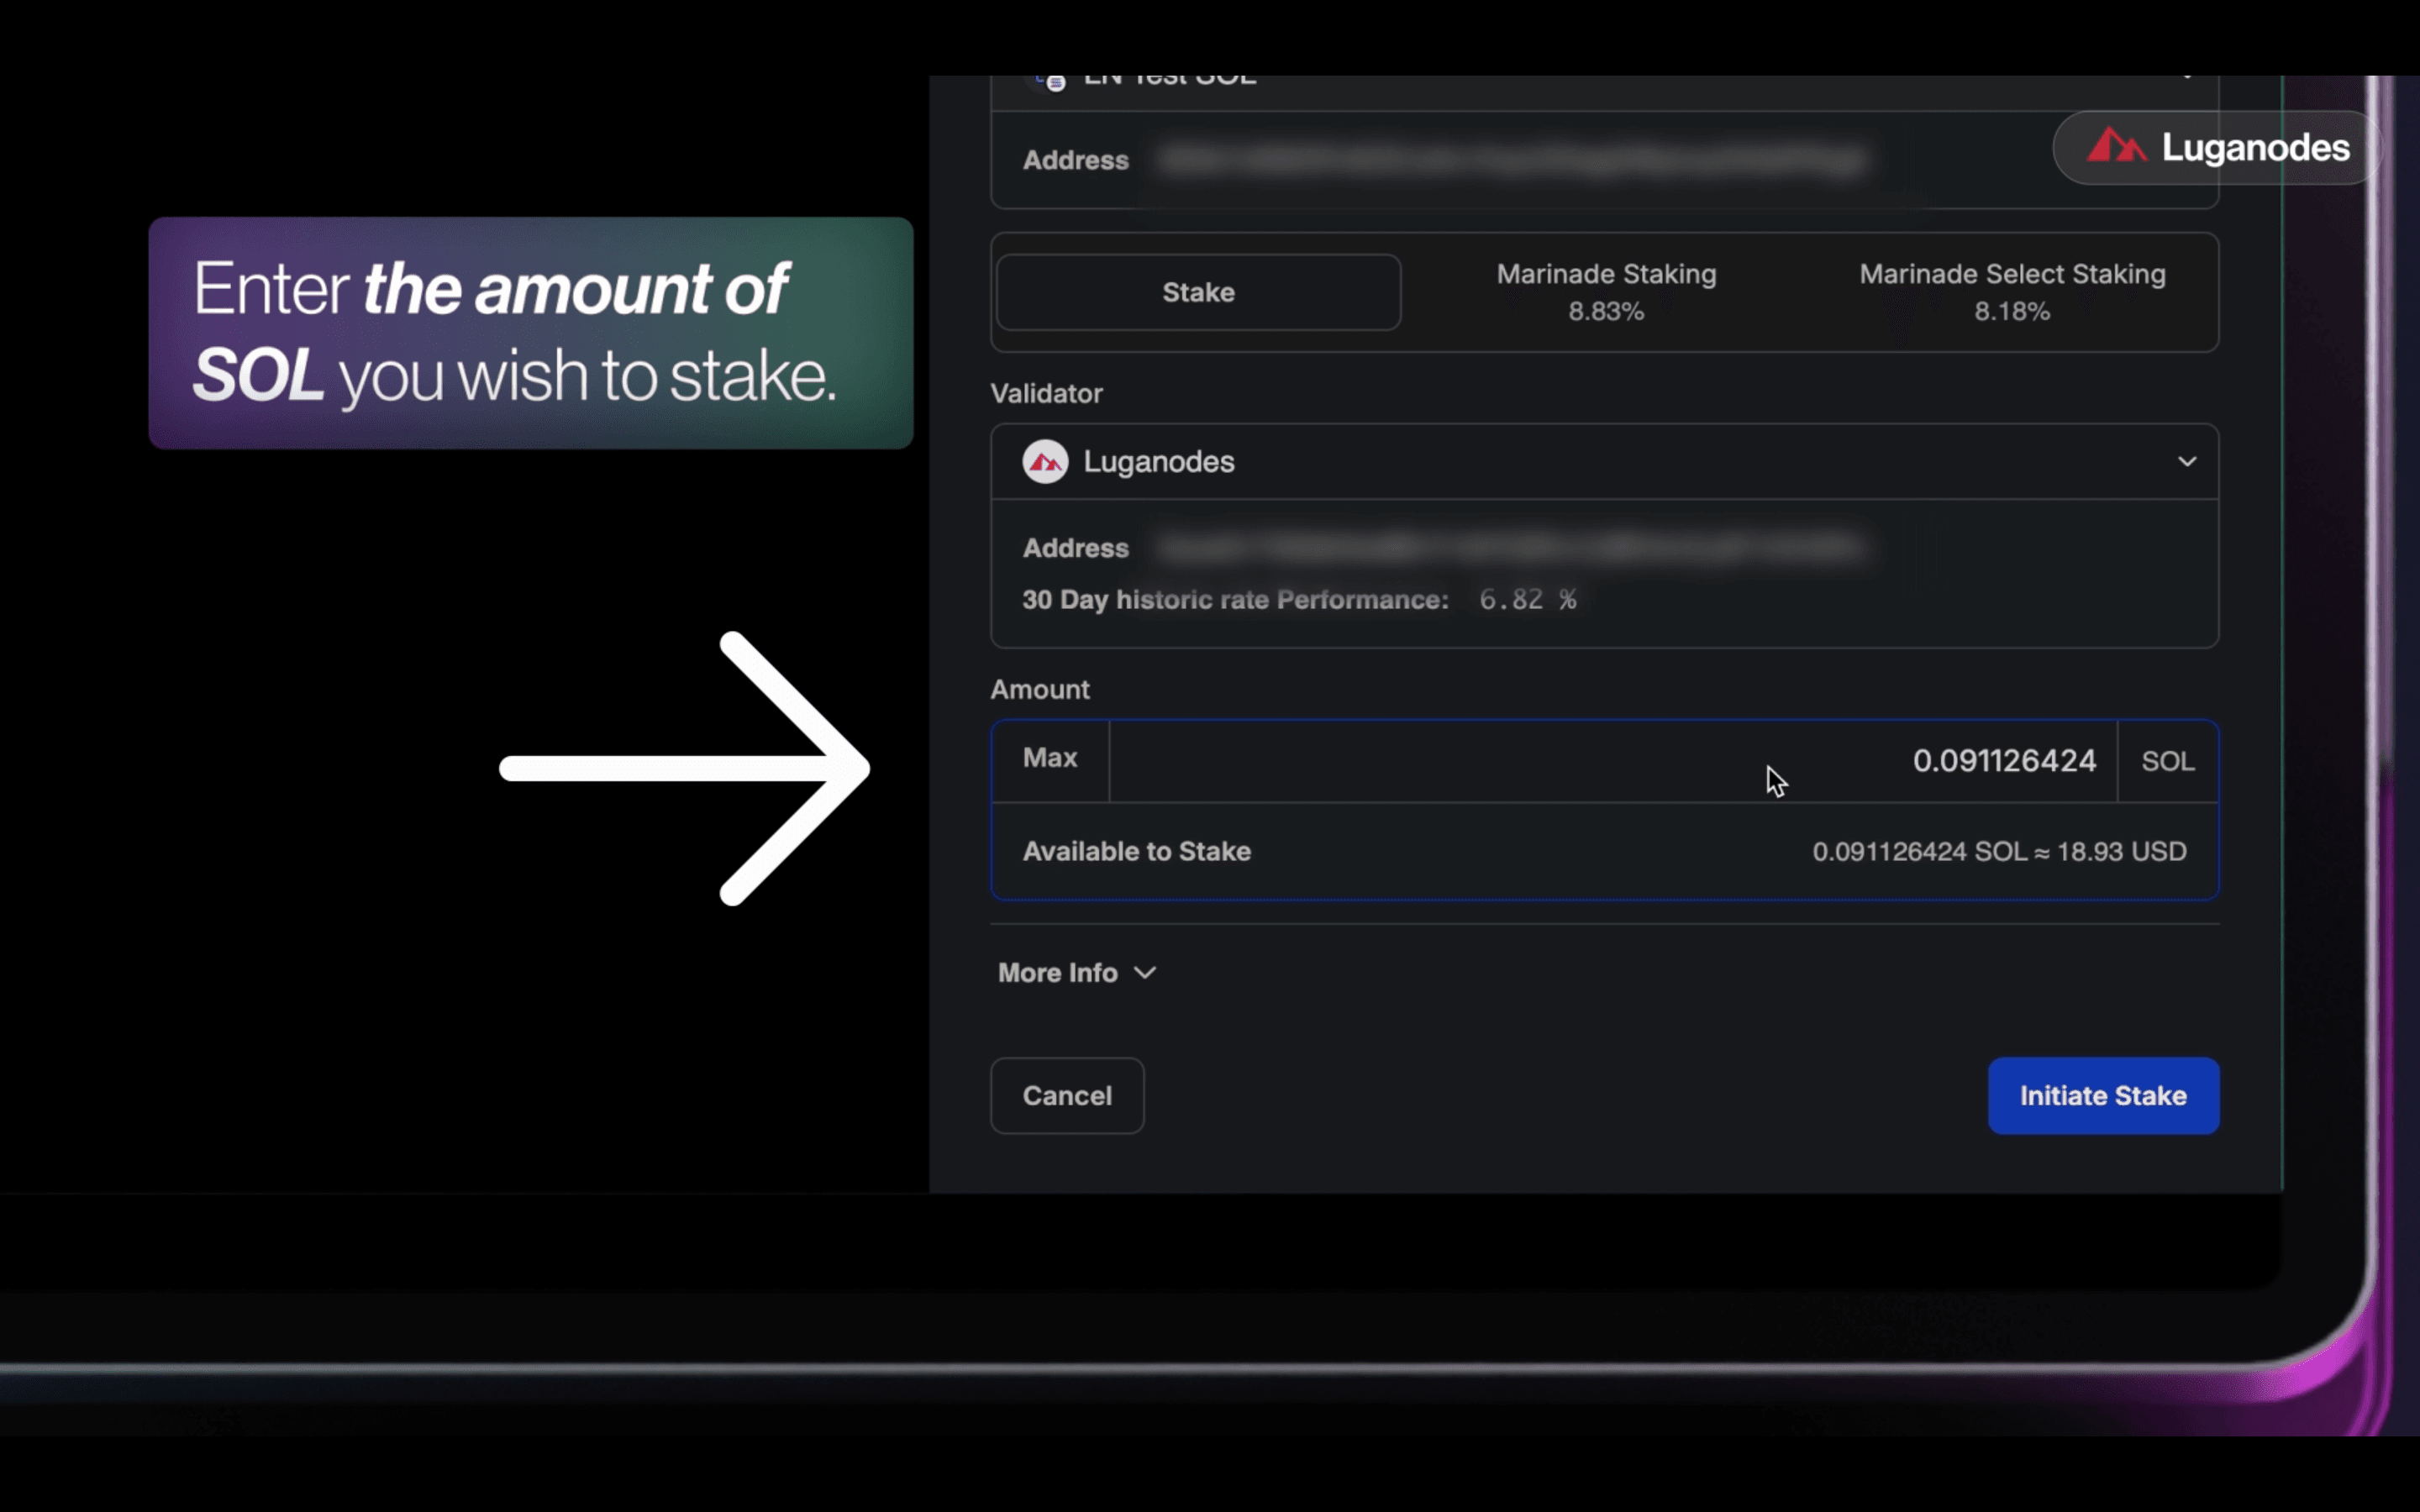Click the Luganodes validator avatar icon
The height and width of the screenshot is (1512, 2420).
(x=1045, y=462)
